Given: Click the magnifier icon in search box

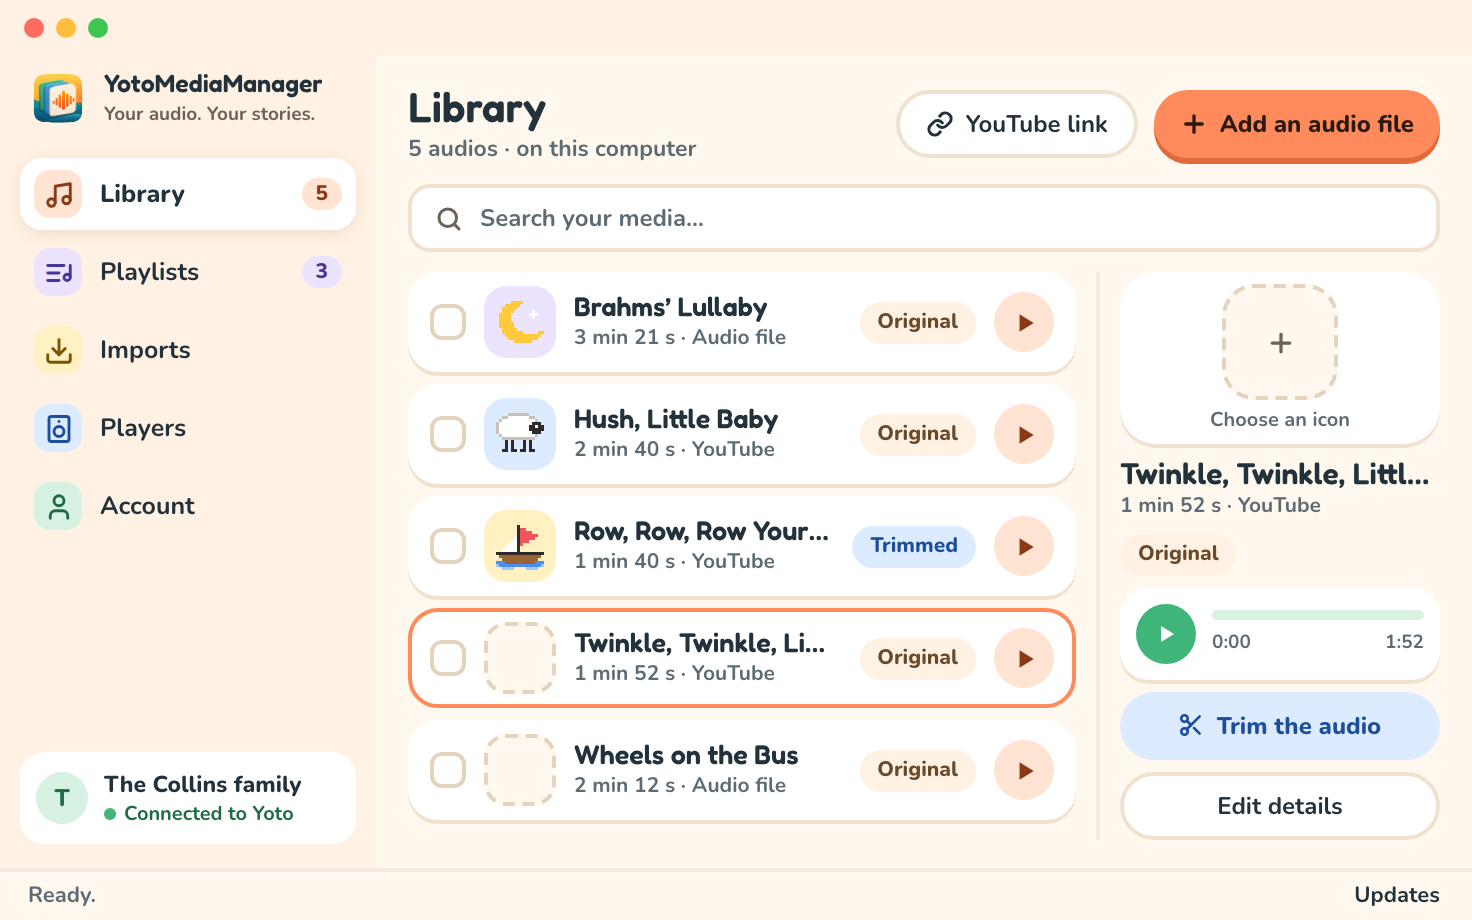Looking at the screenshot, I should pyautogui.click(x=449, y=219).
